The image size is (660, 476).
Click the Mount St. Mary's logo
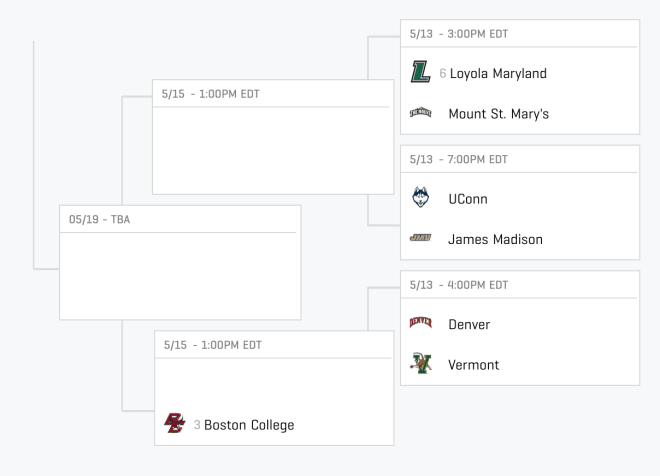pyautogui.click(x=420, y=112)
